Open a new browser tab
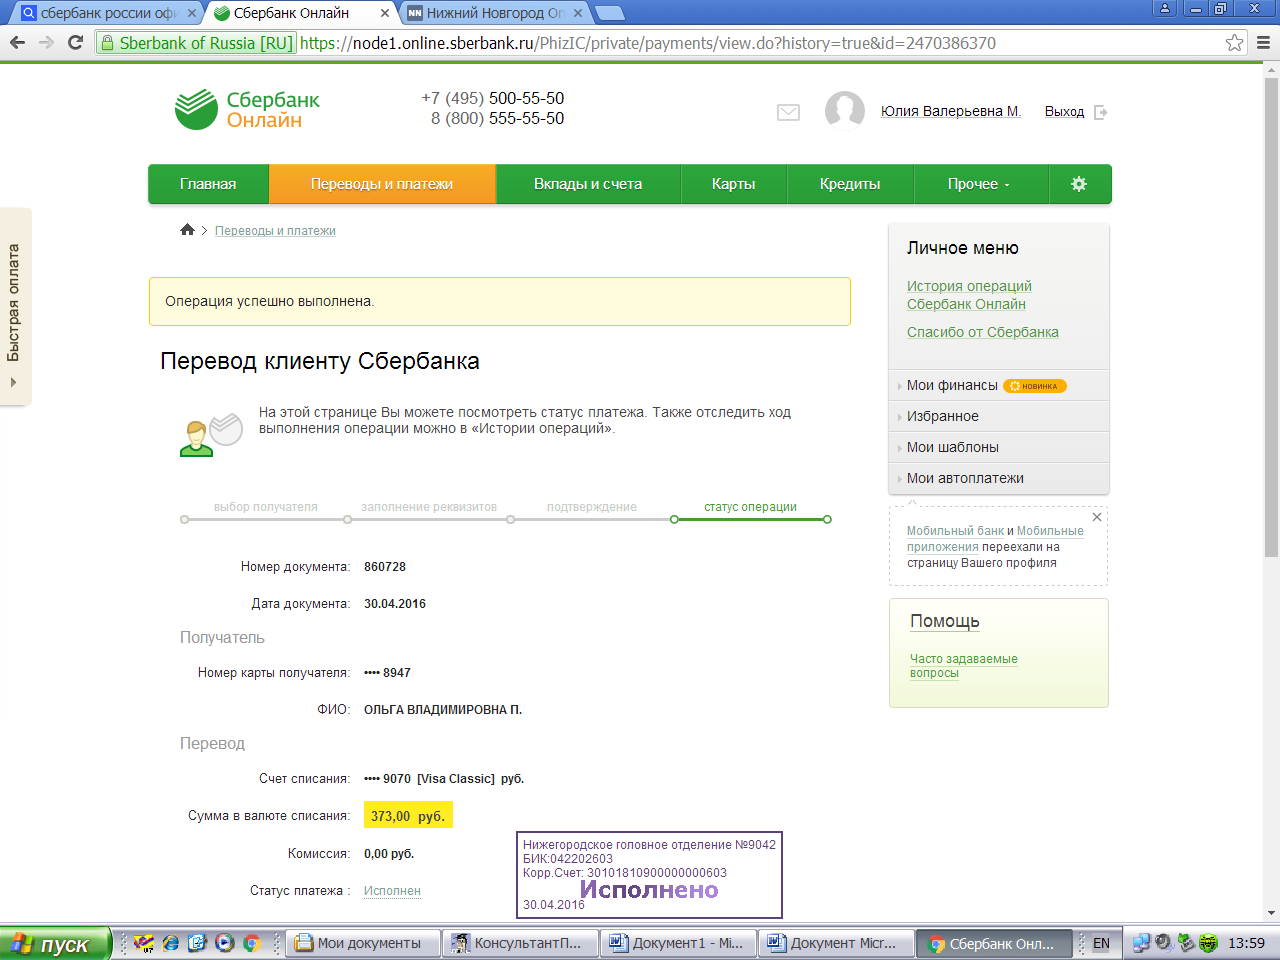 pos(610,13)
